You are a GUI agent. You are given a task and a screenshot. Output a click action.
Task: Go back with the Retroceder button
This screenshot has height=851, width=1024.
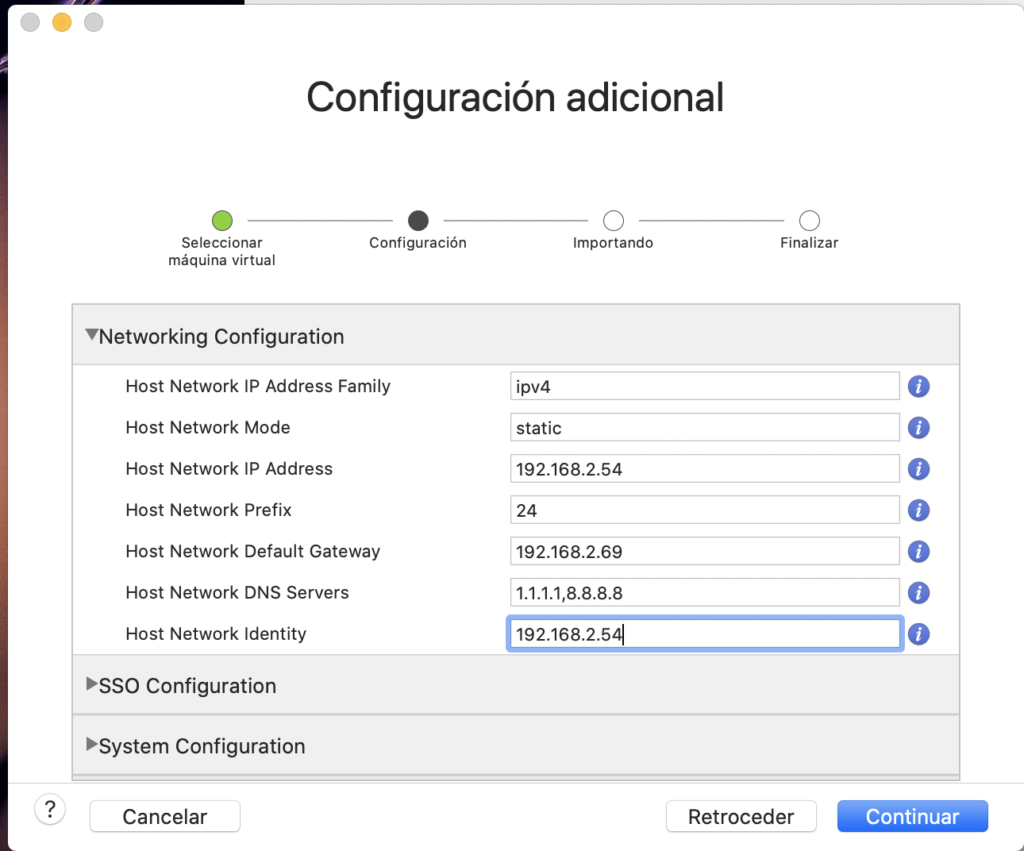(x=741, y=817)
